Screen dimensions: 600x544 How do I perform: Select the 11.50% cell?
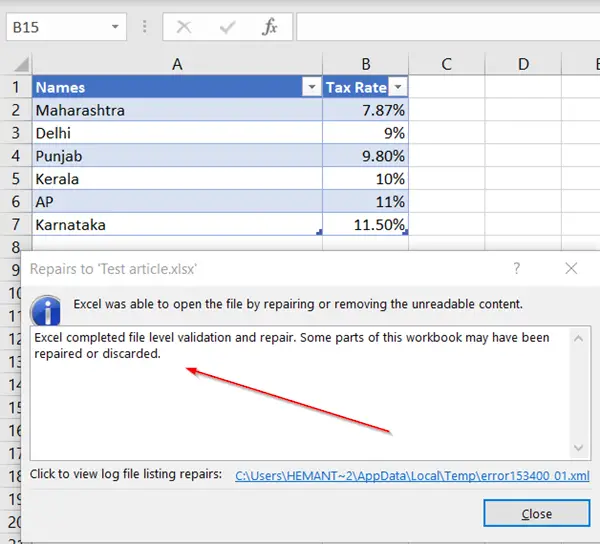pyautogui.click(x=365, y=225)
